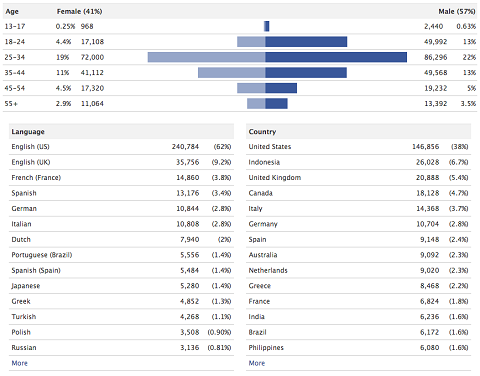Click the Italian language label

click(x=21, y=224)
